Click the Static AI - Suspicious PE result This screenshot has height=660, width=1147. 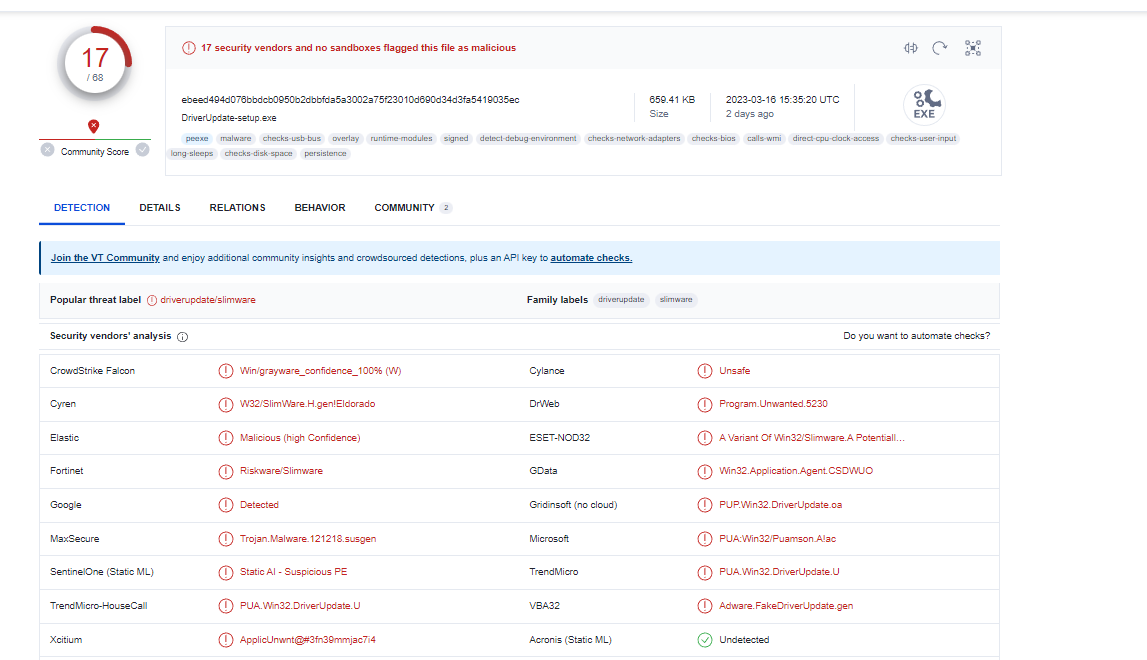[x=293, y=572]
